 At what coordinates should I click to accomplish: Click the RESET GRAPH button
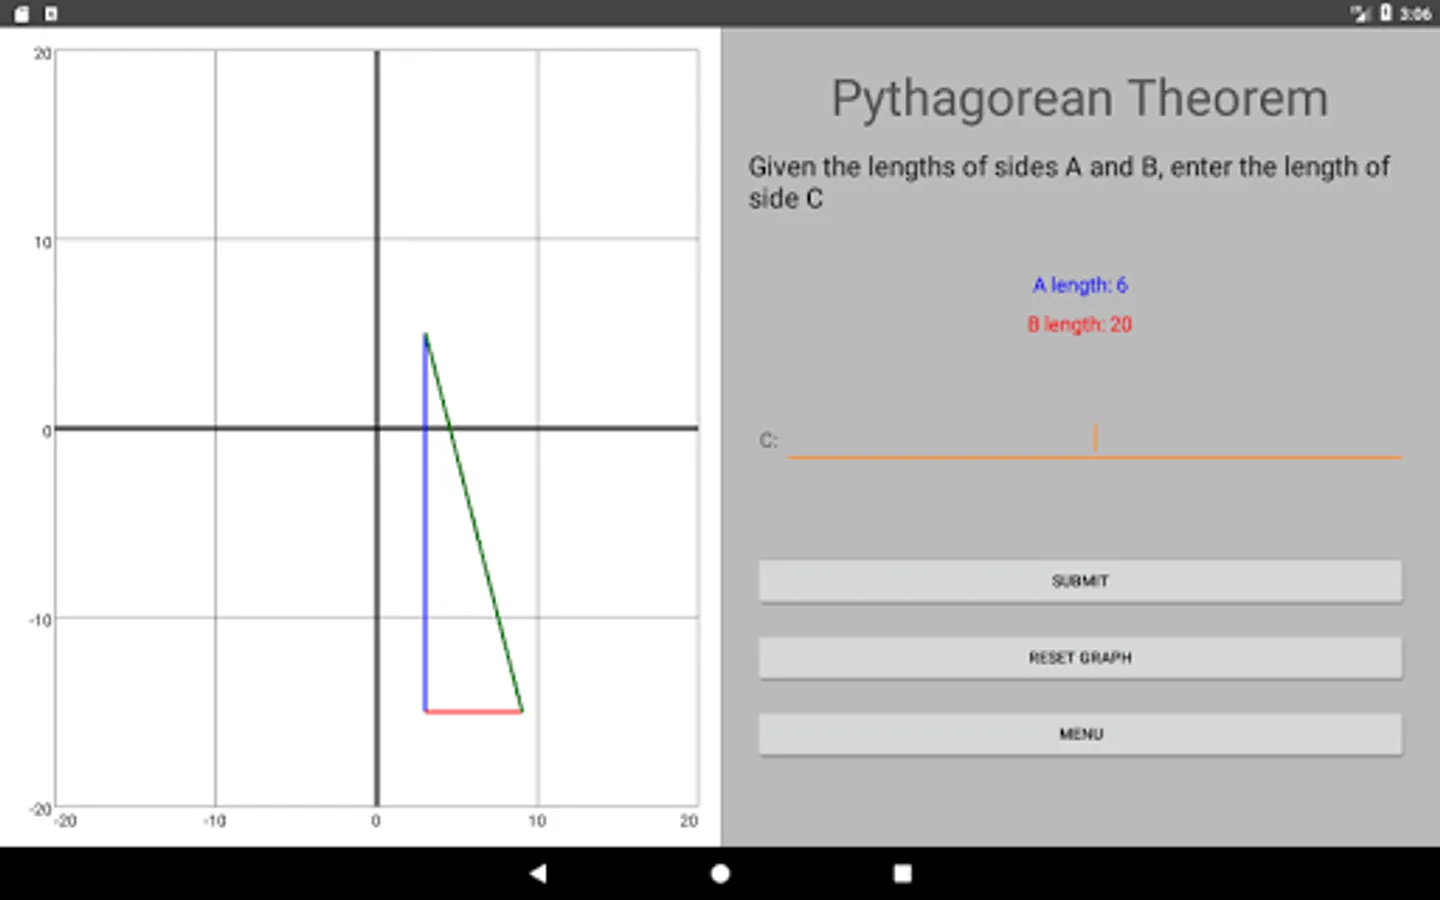pyautogui.click(x=1080, y=658)
